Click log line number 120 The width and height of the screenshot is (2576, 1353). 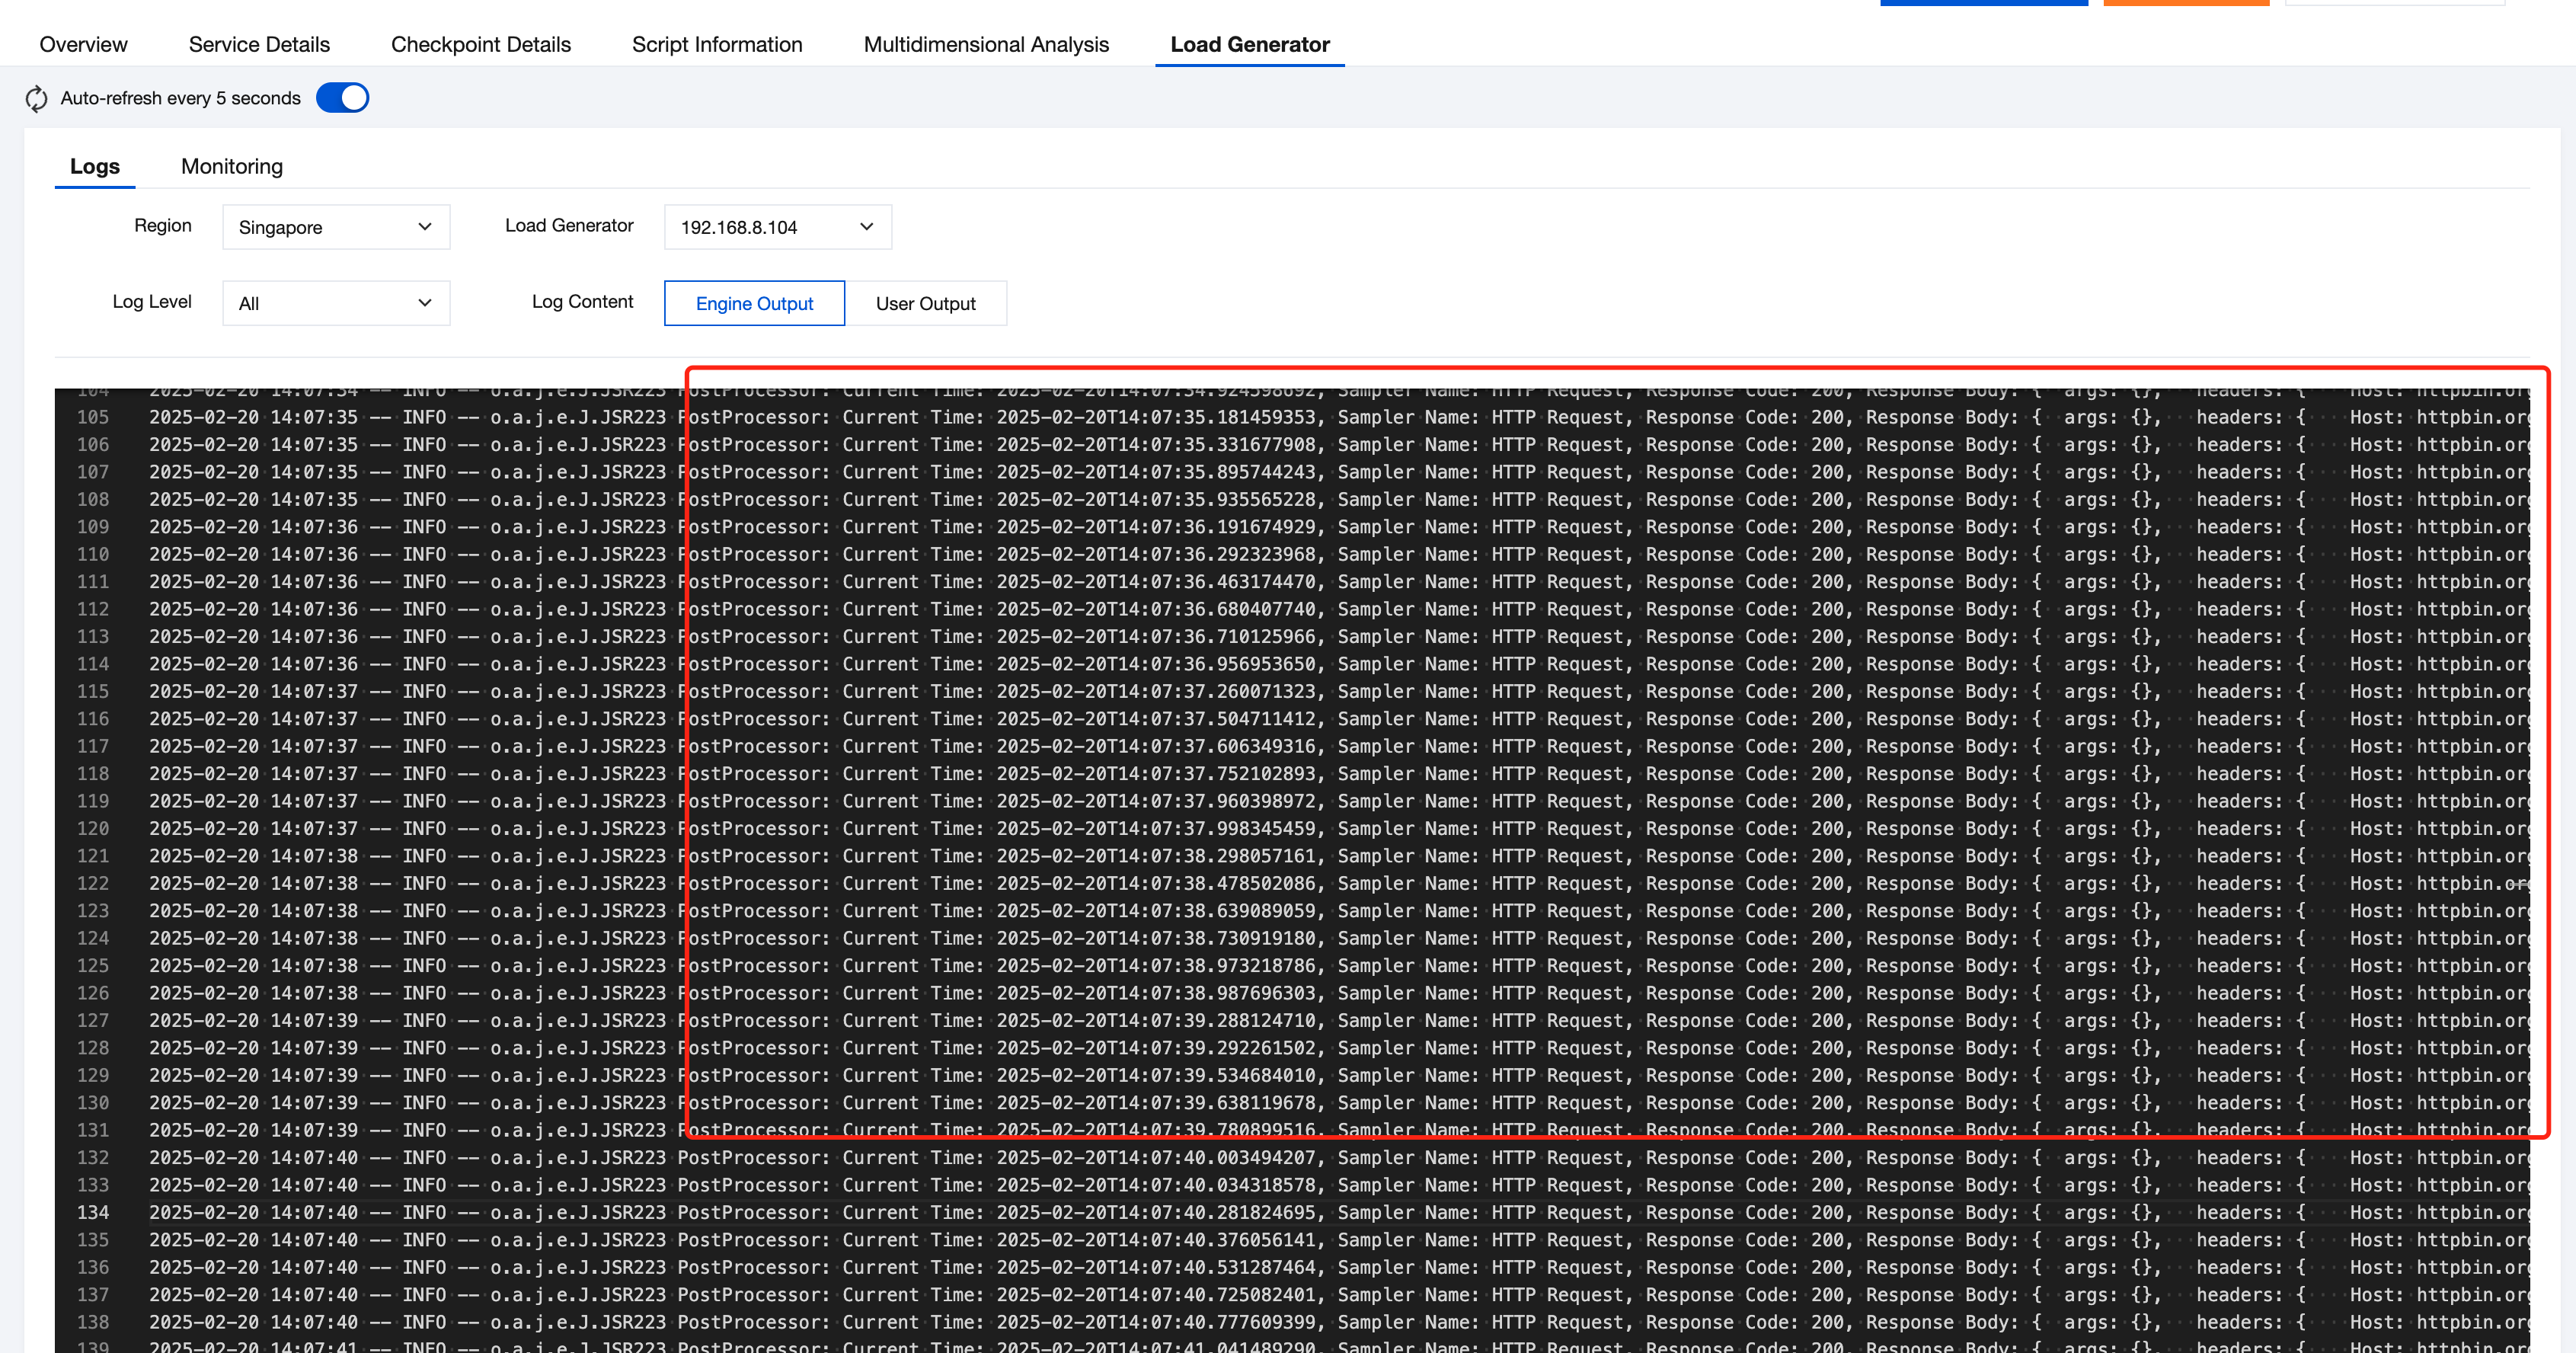pos(93,828)
